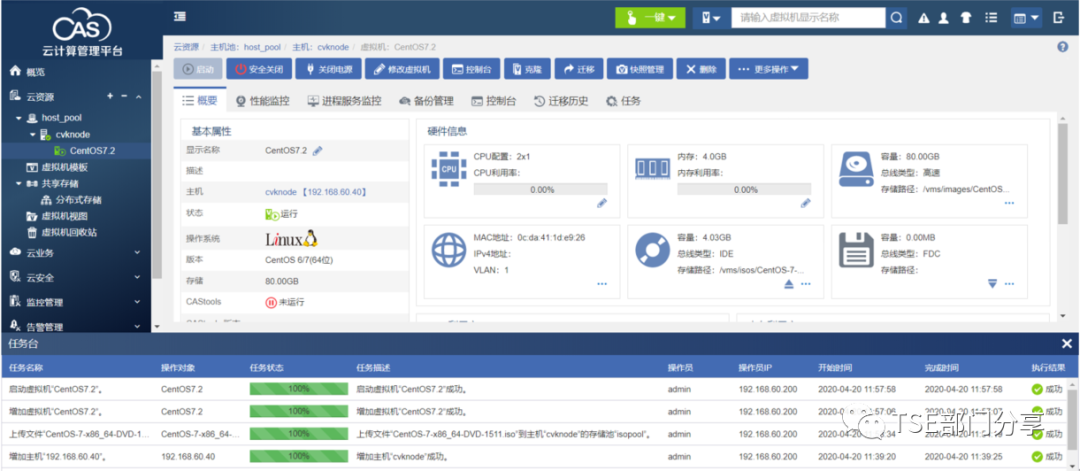Open the help question mark icon
This screenshot has height=471, width=1080.
pos(1062,47)
